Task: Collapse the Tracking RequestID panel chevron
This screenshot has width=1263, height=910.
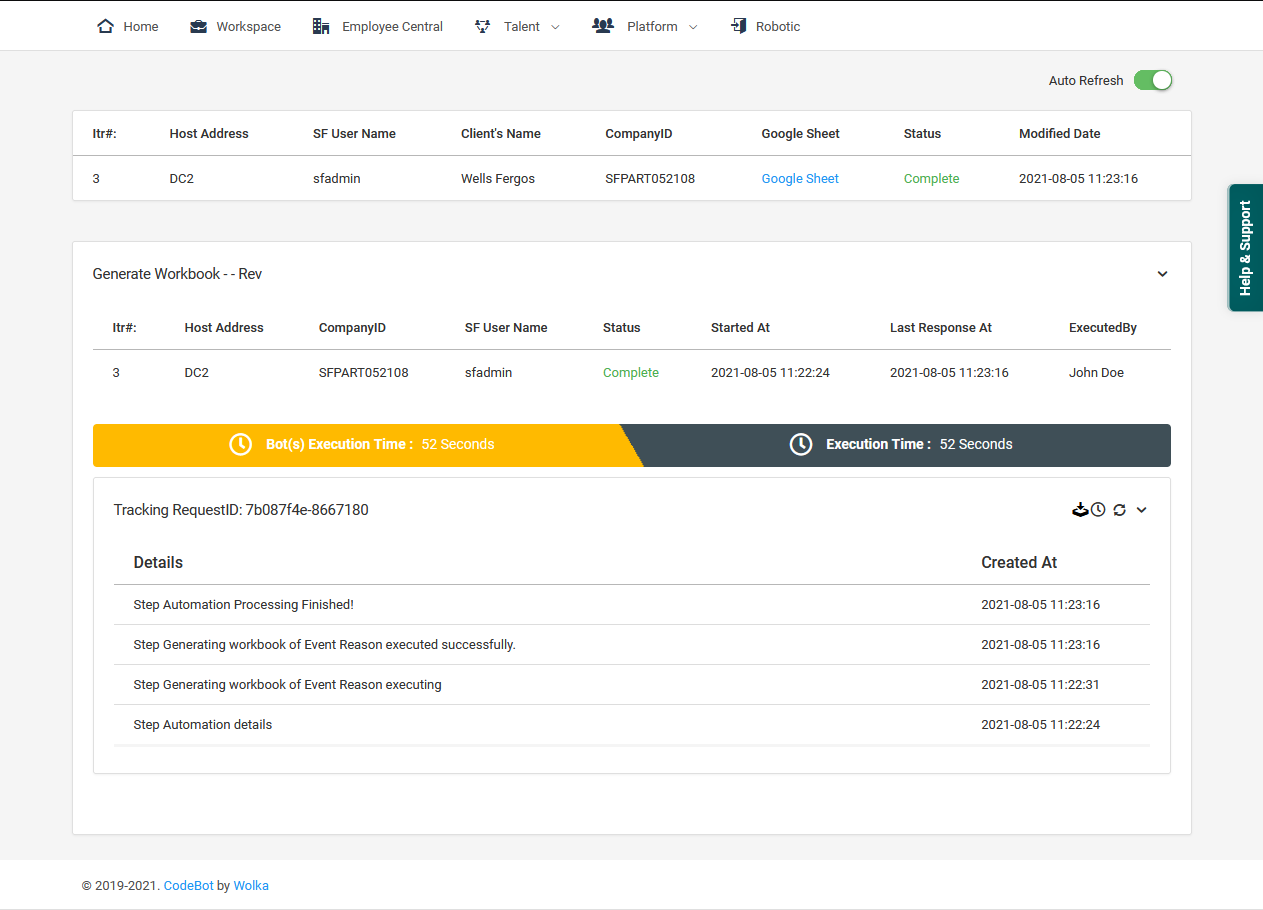Action: pos(1141,510)
